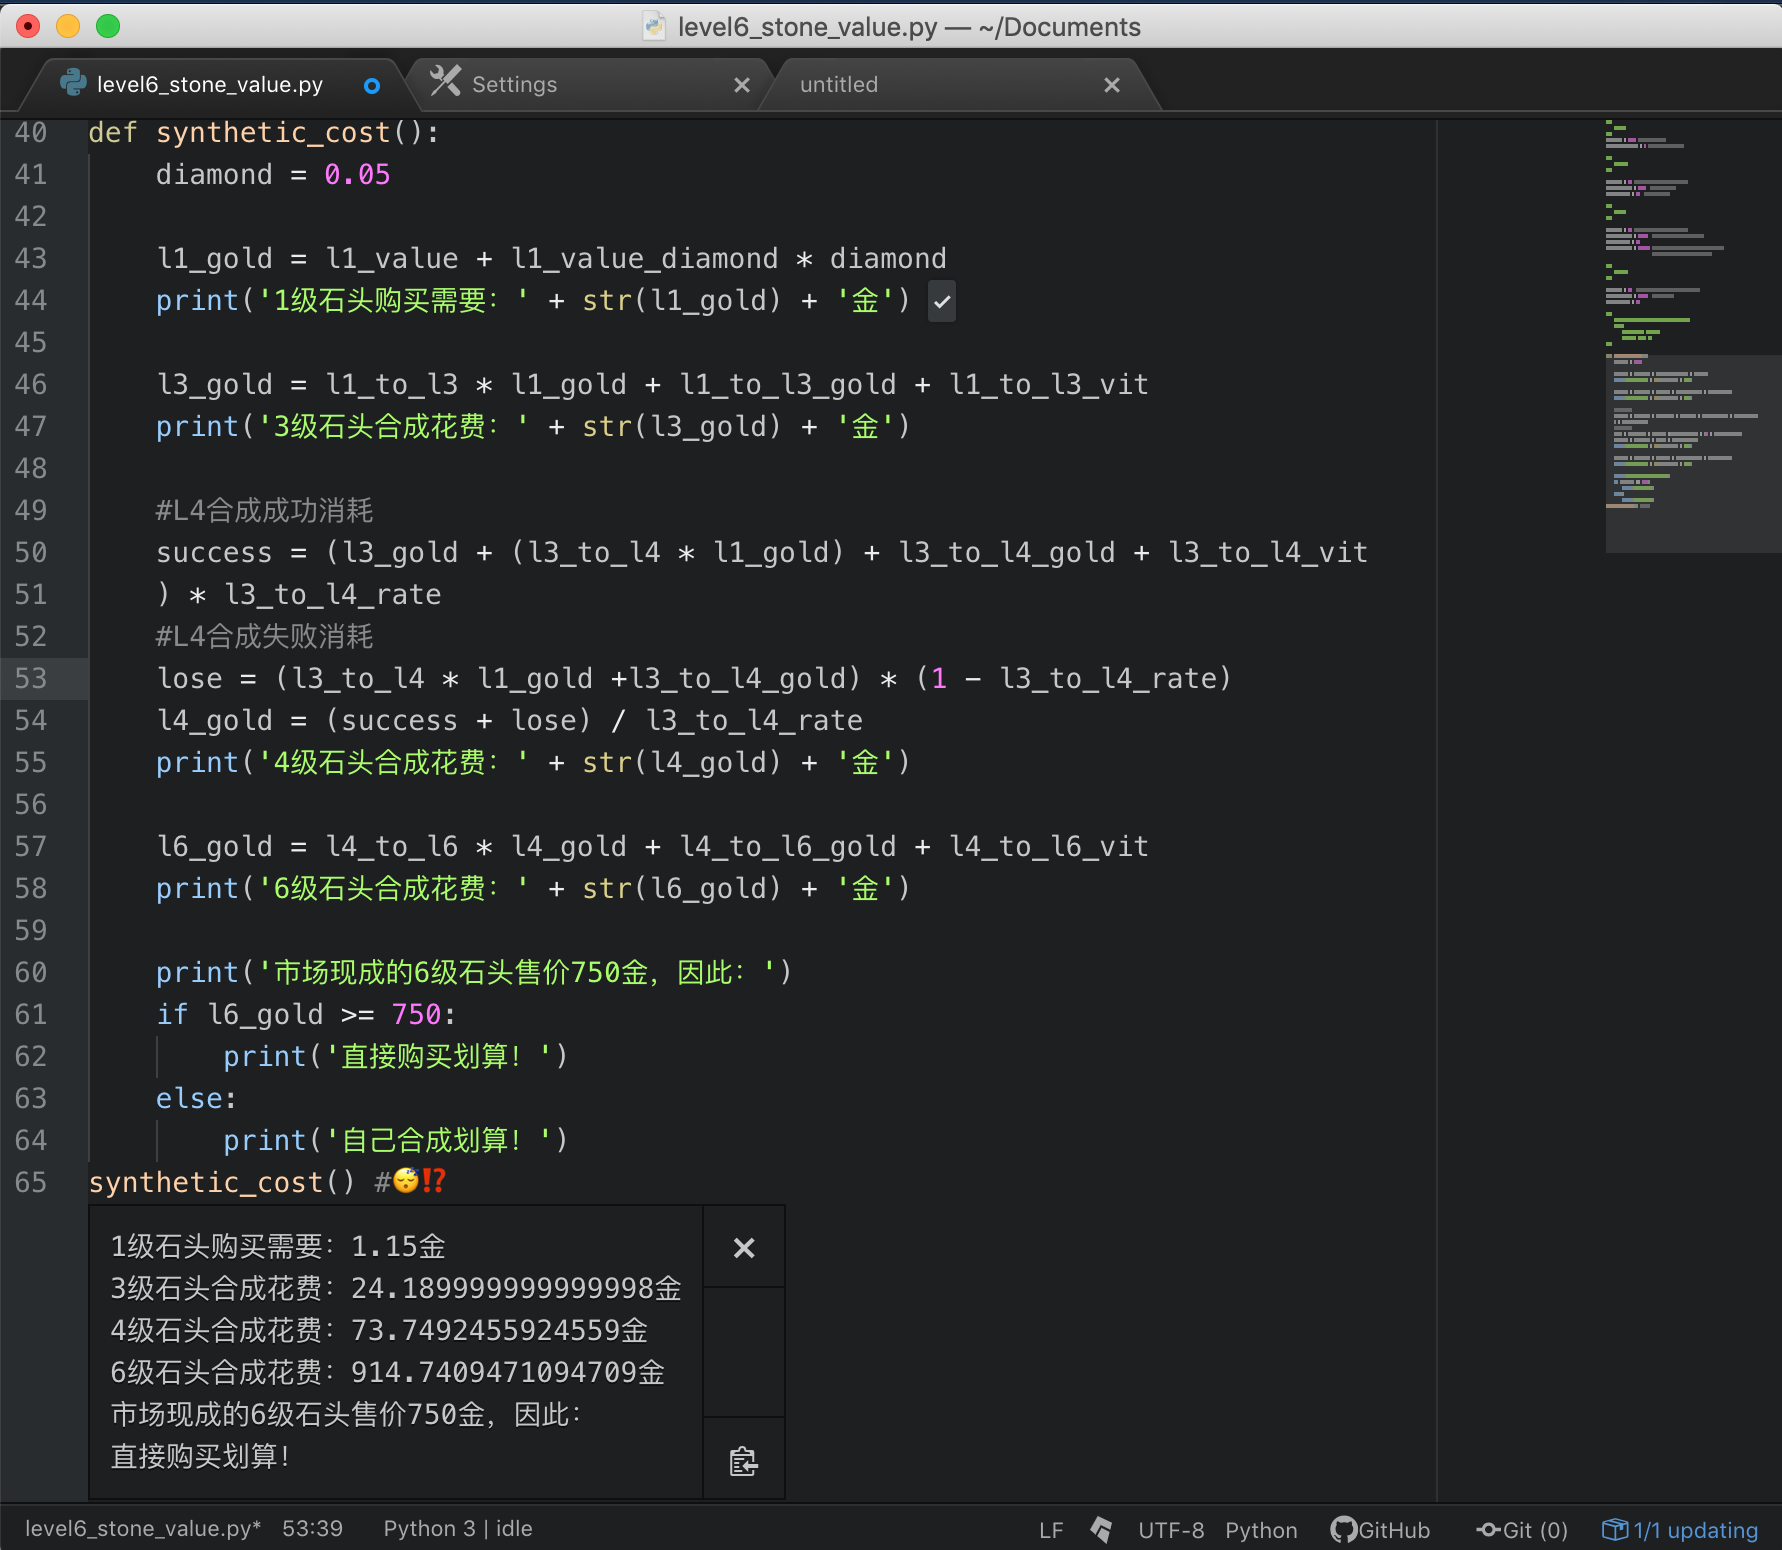Close the Hydrogen output panel

tap(744, 1247)
